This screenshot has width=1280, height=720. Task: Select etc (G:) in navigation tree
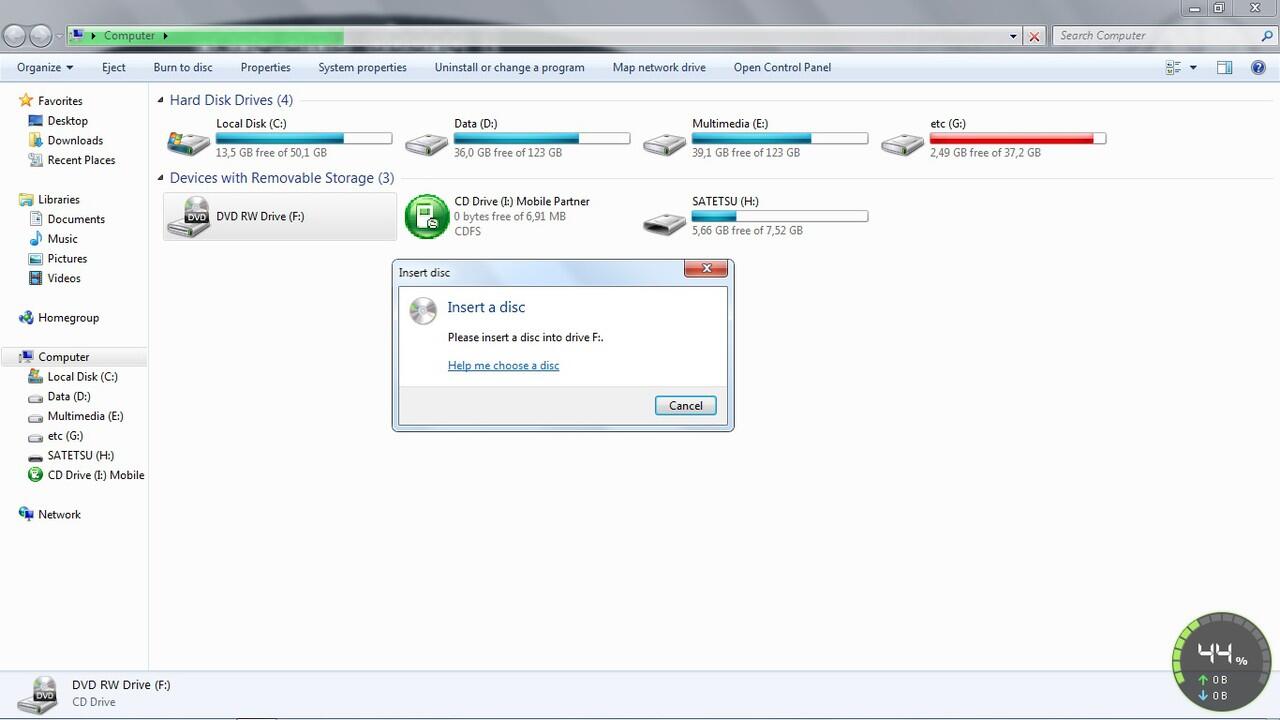pos(65,436)
